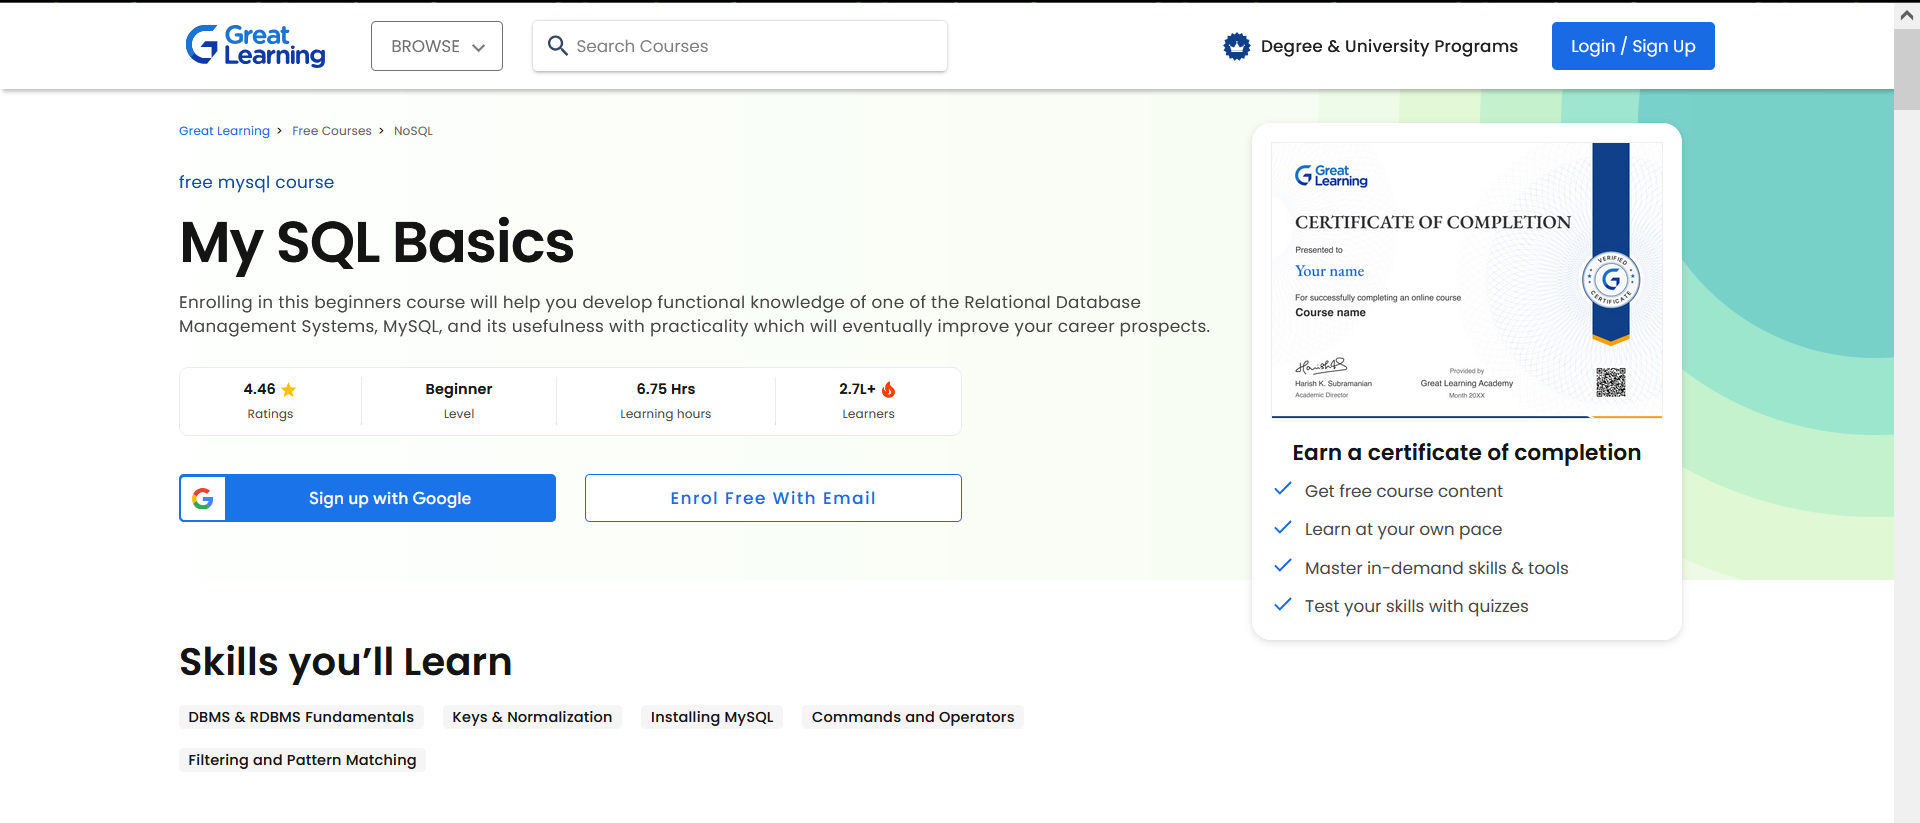The width and height of the screenshot is (1920, 823).
Task: Click the QR code on the certificate
Action: coord(1611,382)
